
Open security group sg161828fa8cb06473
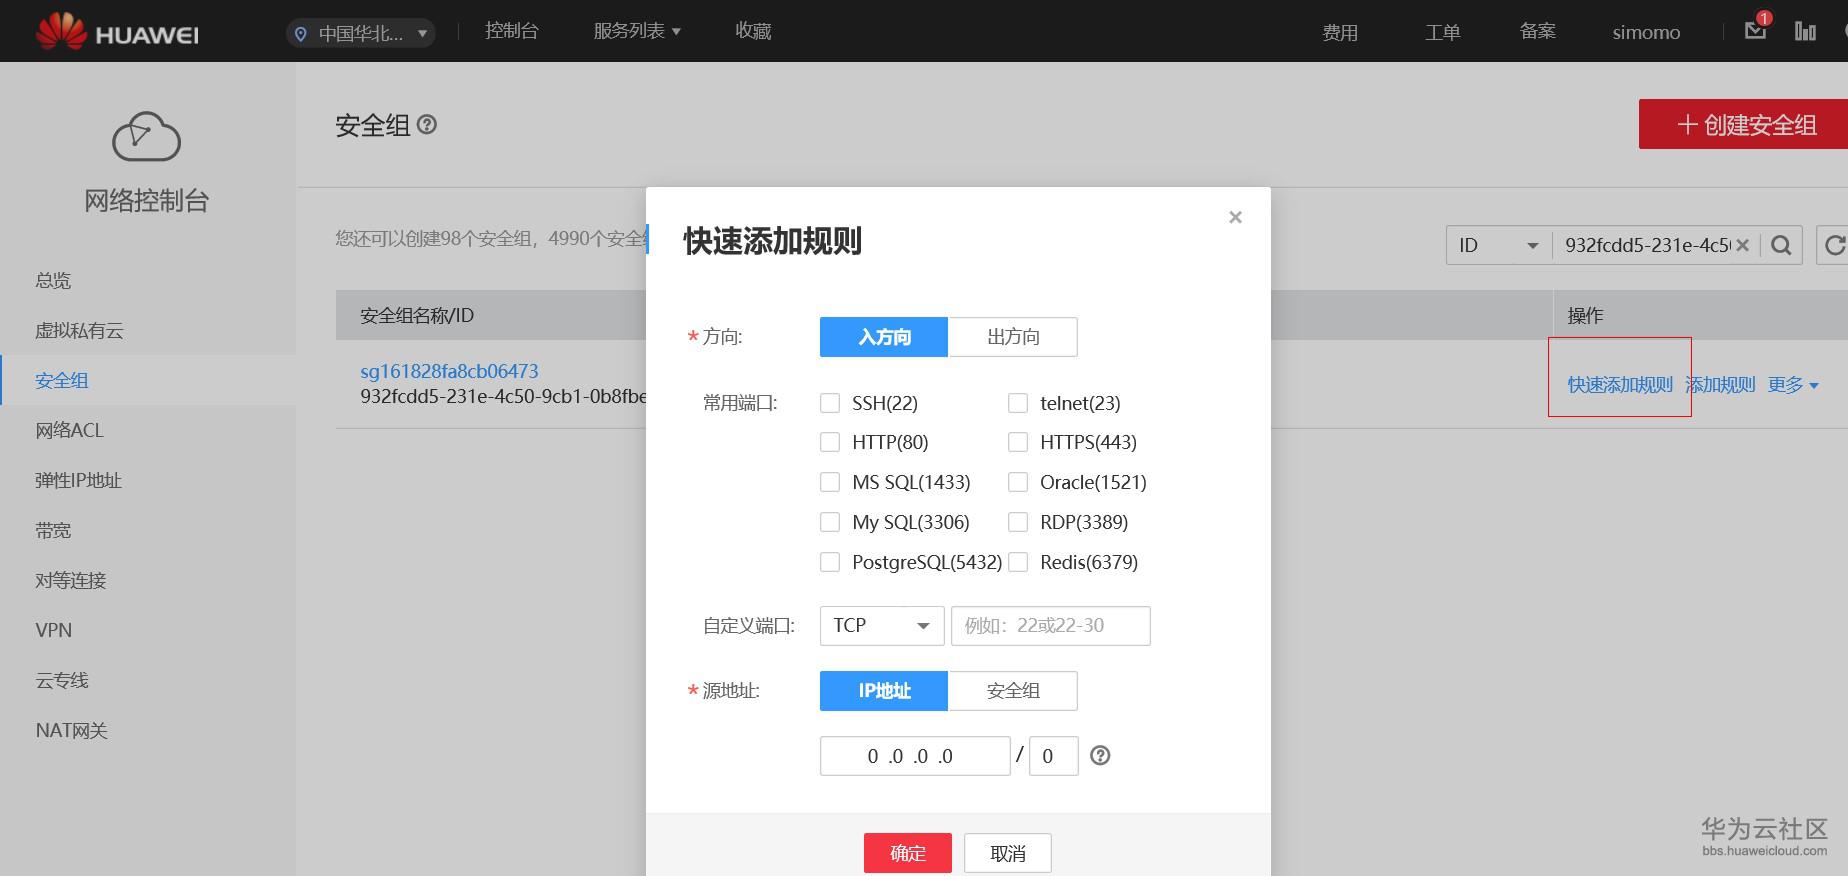pyautogui.click(x=449, y=371)
